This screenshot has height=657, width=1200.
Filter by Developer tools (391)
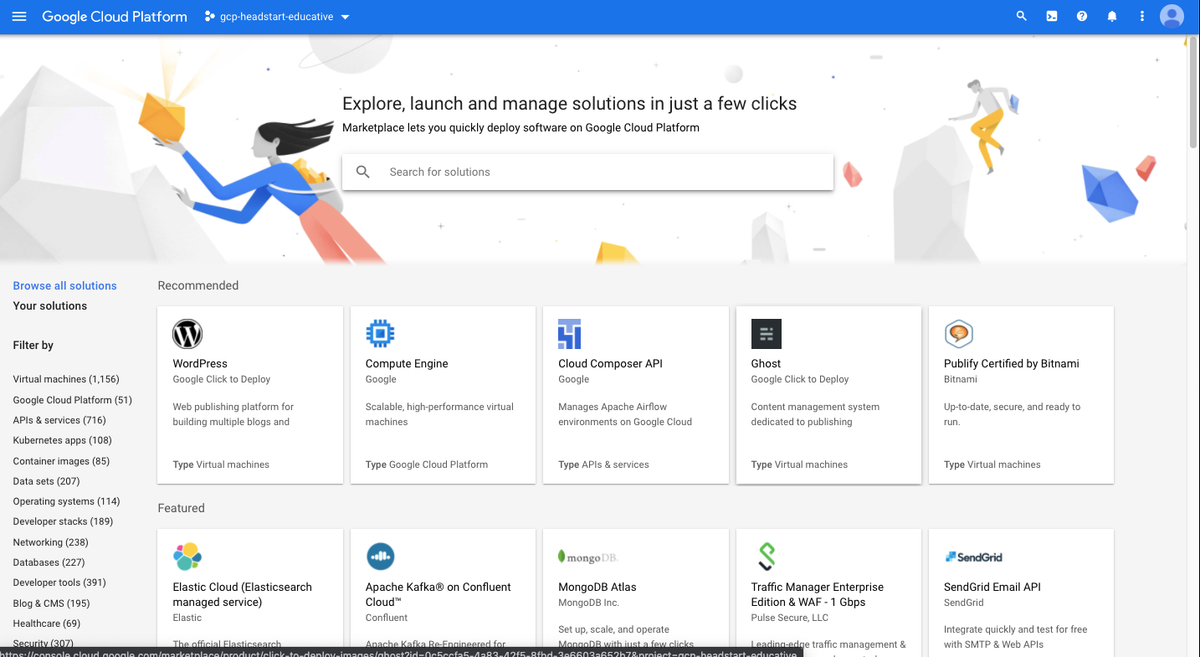point(59,582)
